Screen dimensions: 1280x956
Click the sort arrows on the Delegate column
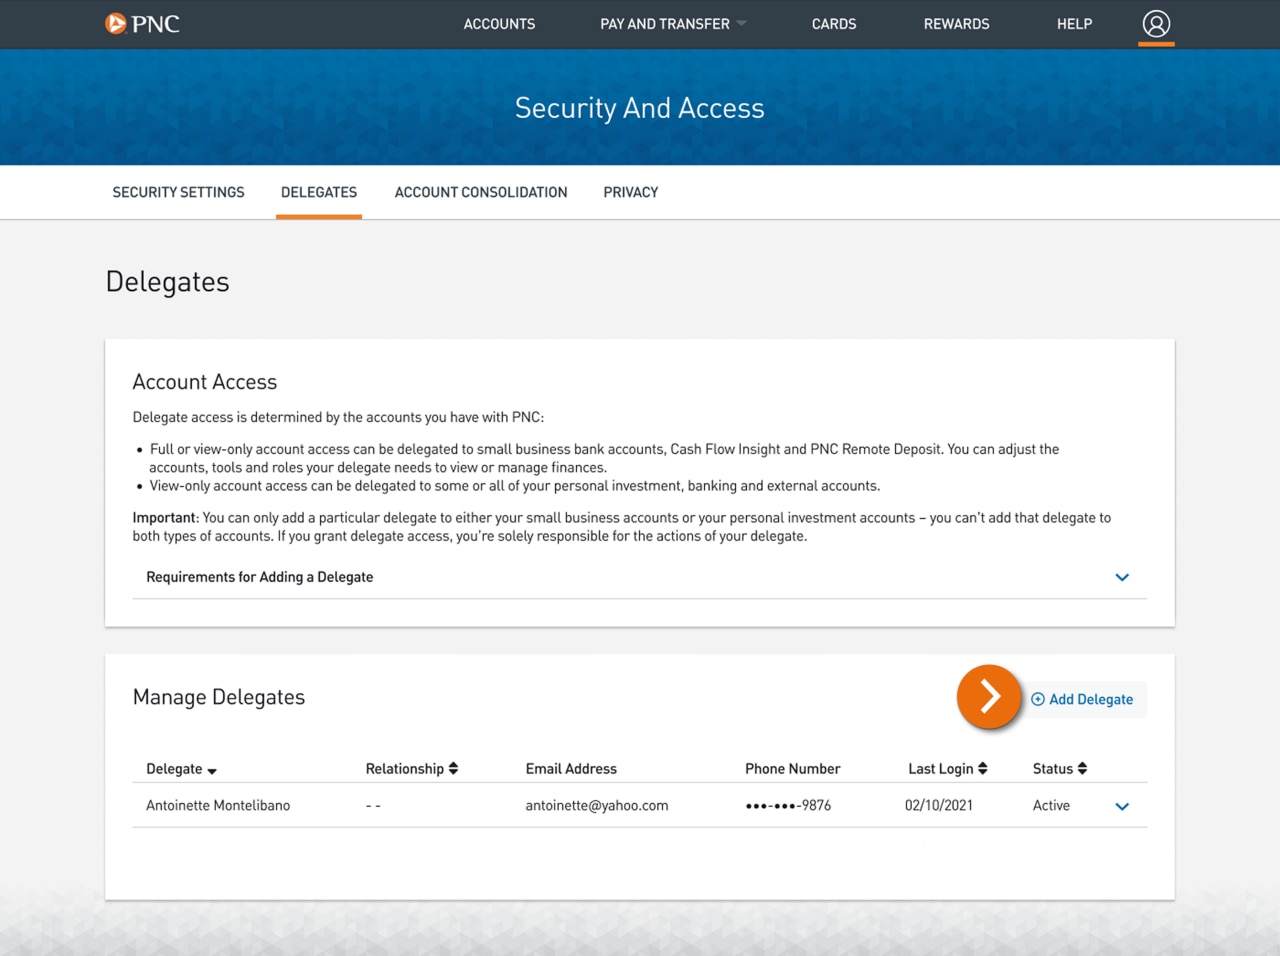pos(209,770)
